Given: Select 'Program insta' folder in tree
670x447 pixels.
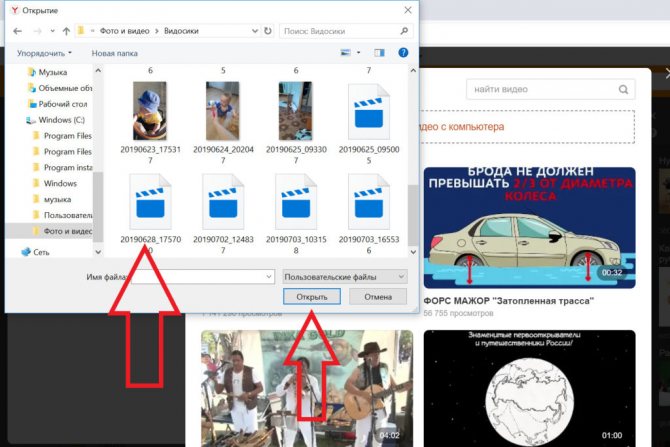Looking at the screenshot, I should [x=62, y=168].
